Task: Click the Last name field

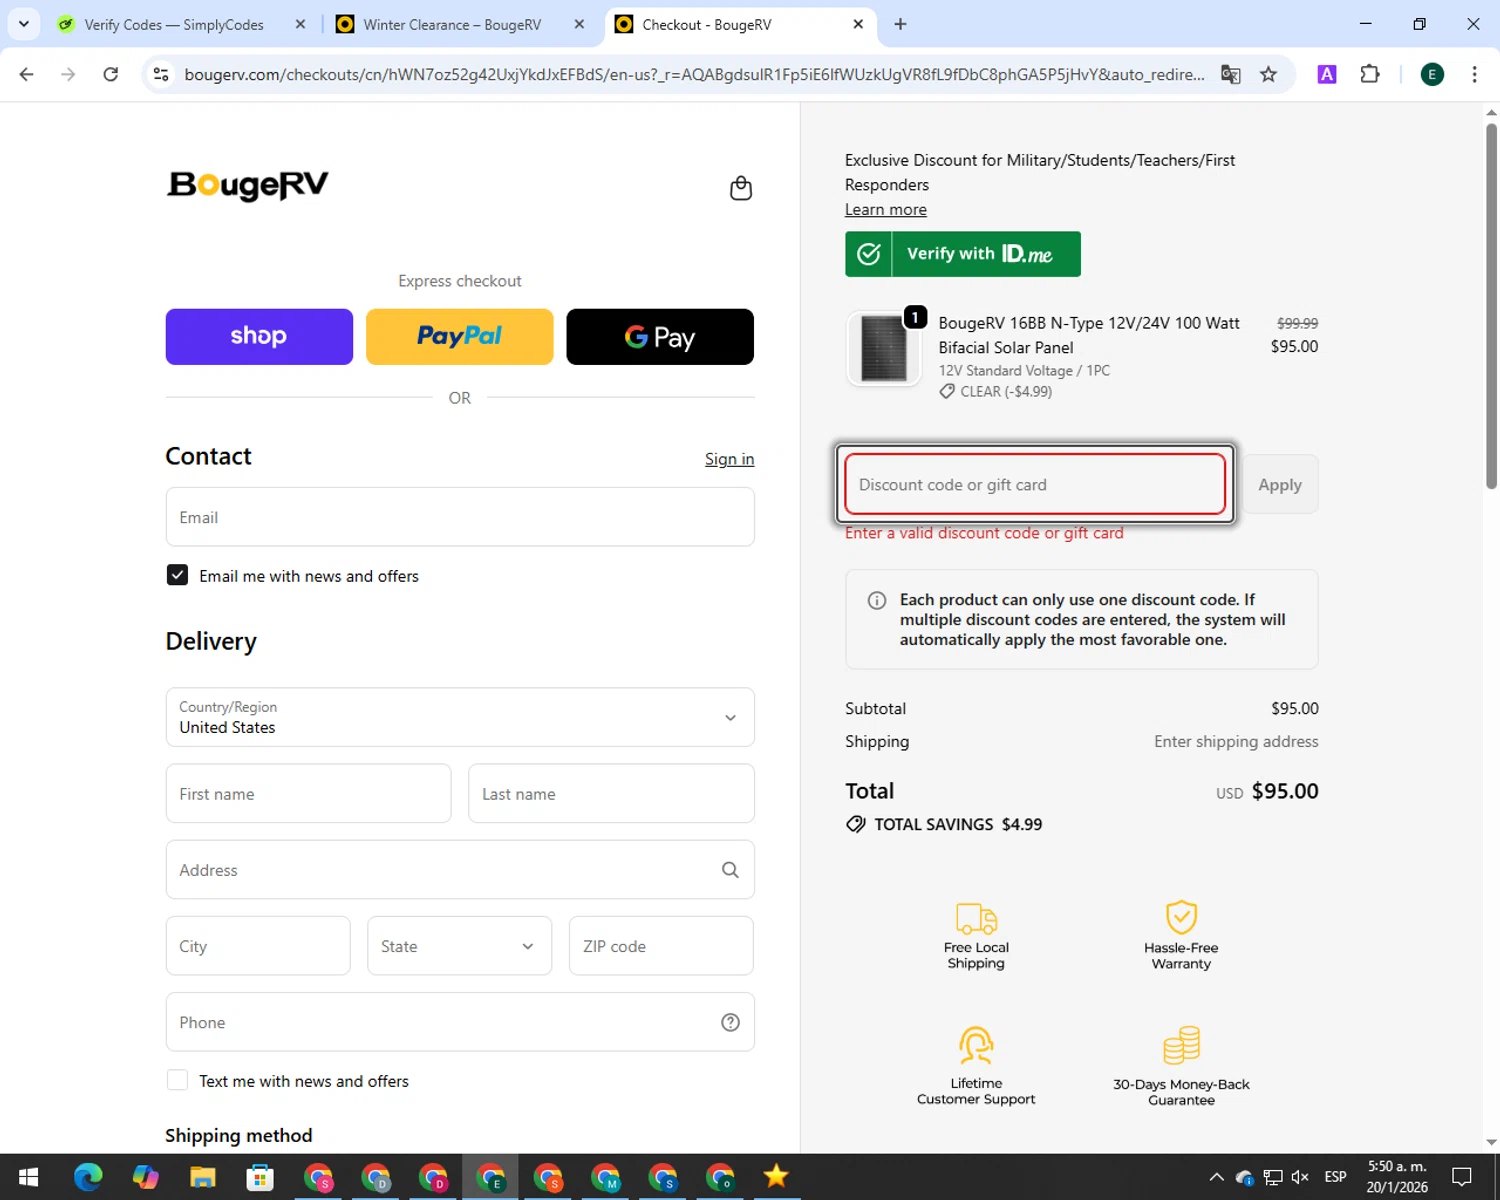Action: pyautogui.click(x=611, y=794)
